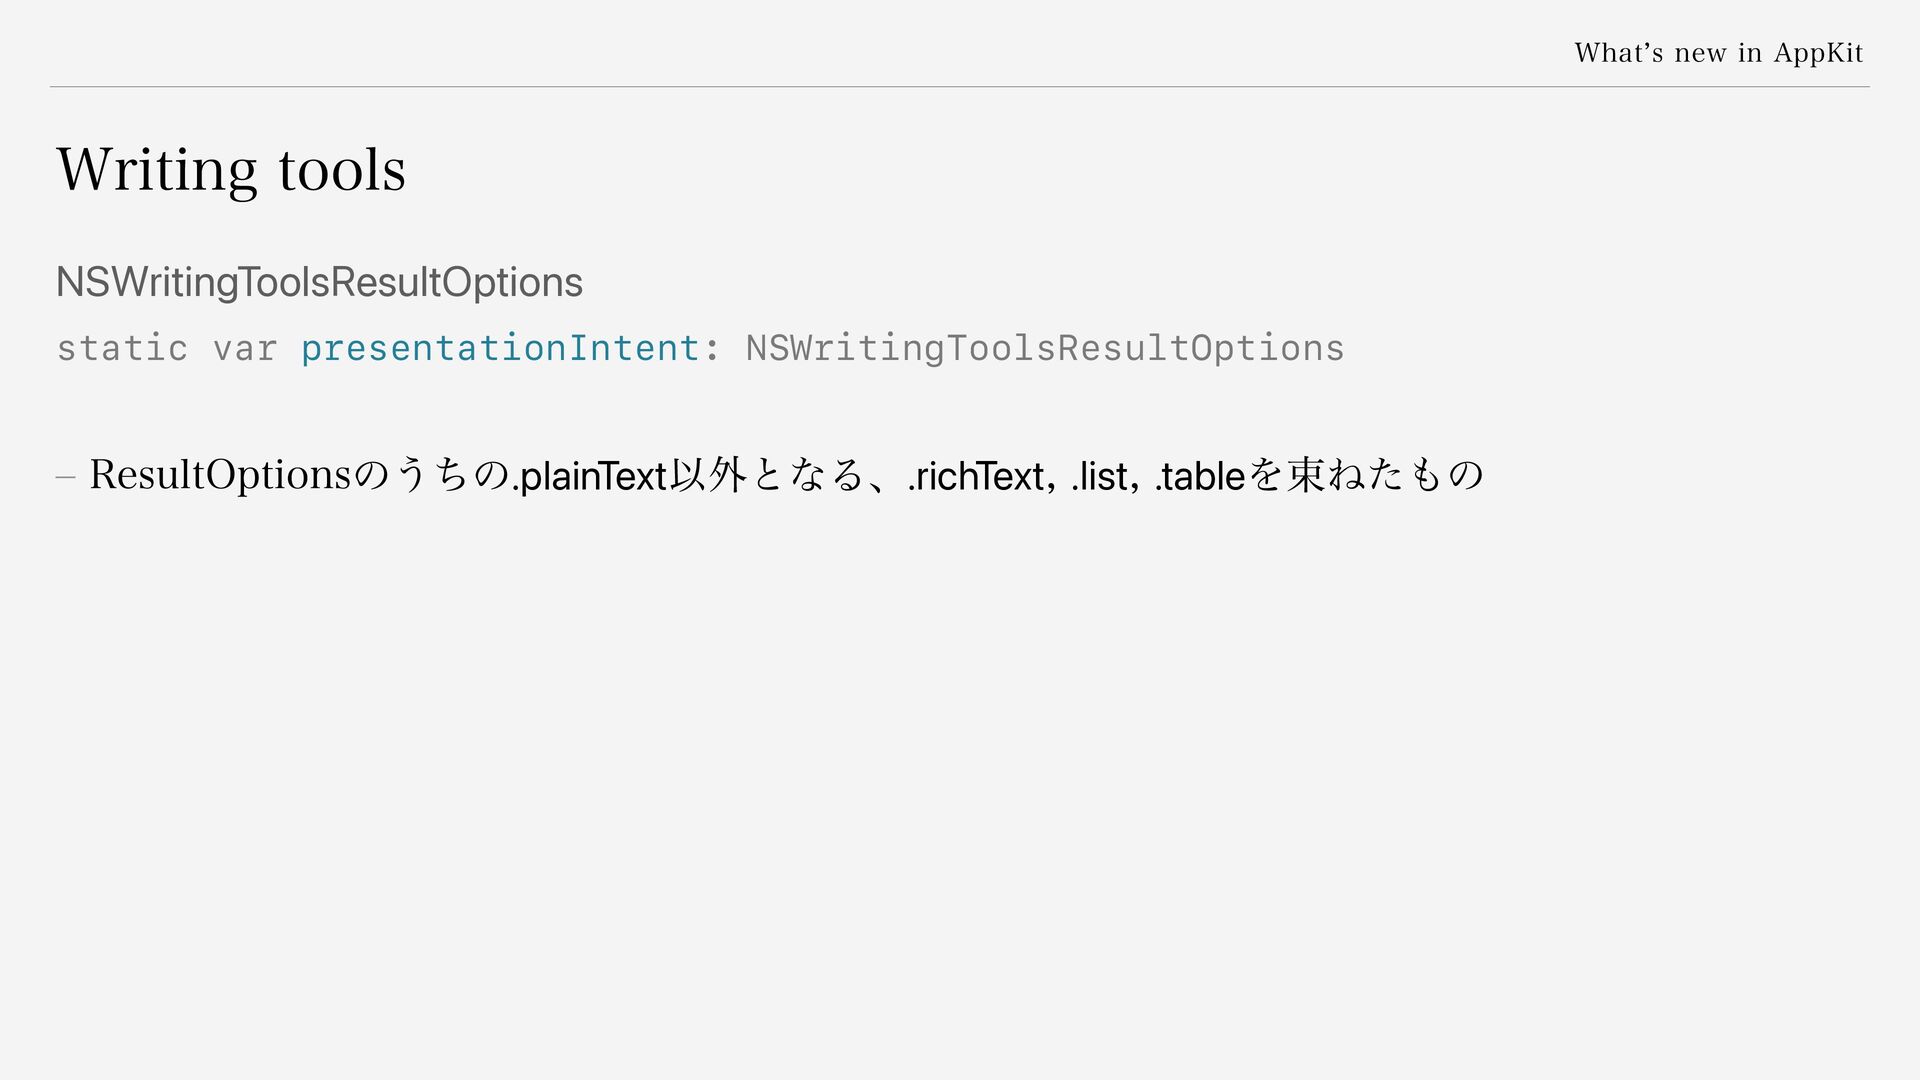Click the ".plainText" term in bullet
The width and height of the screenshot is (1920, 1080).
[x=589, y=476]
